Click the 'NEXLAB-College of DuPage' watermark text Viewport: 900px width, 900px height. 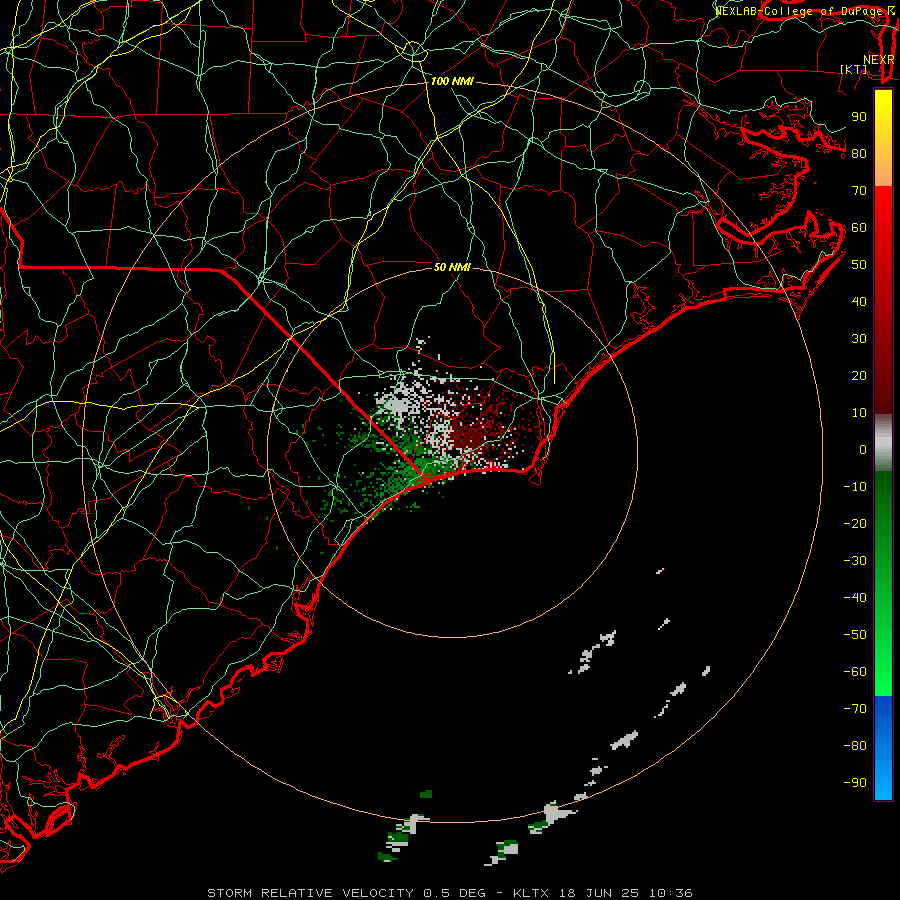coord(800,11)
